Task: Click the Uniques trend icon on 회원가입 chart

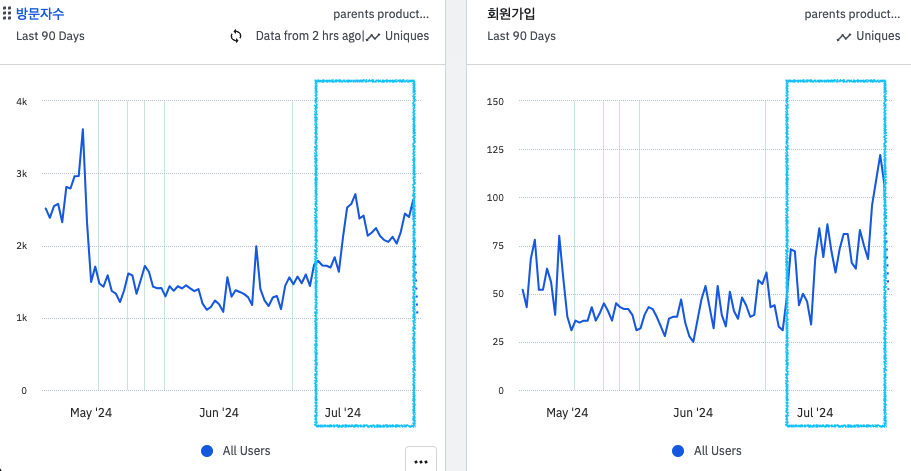Action: point(844,36)
